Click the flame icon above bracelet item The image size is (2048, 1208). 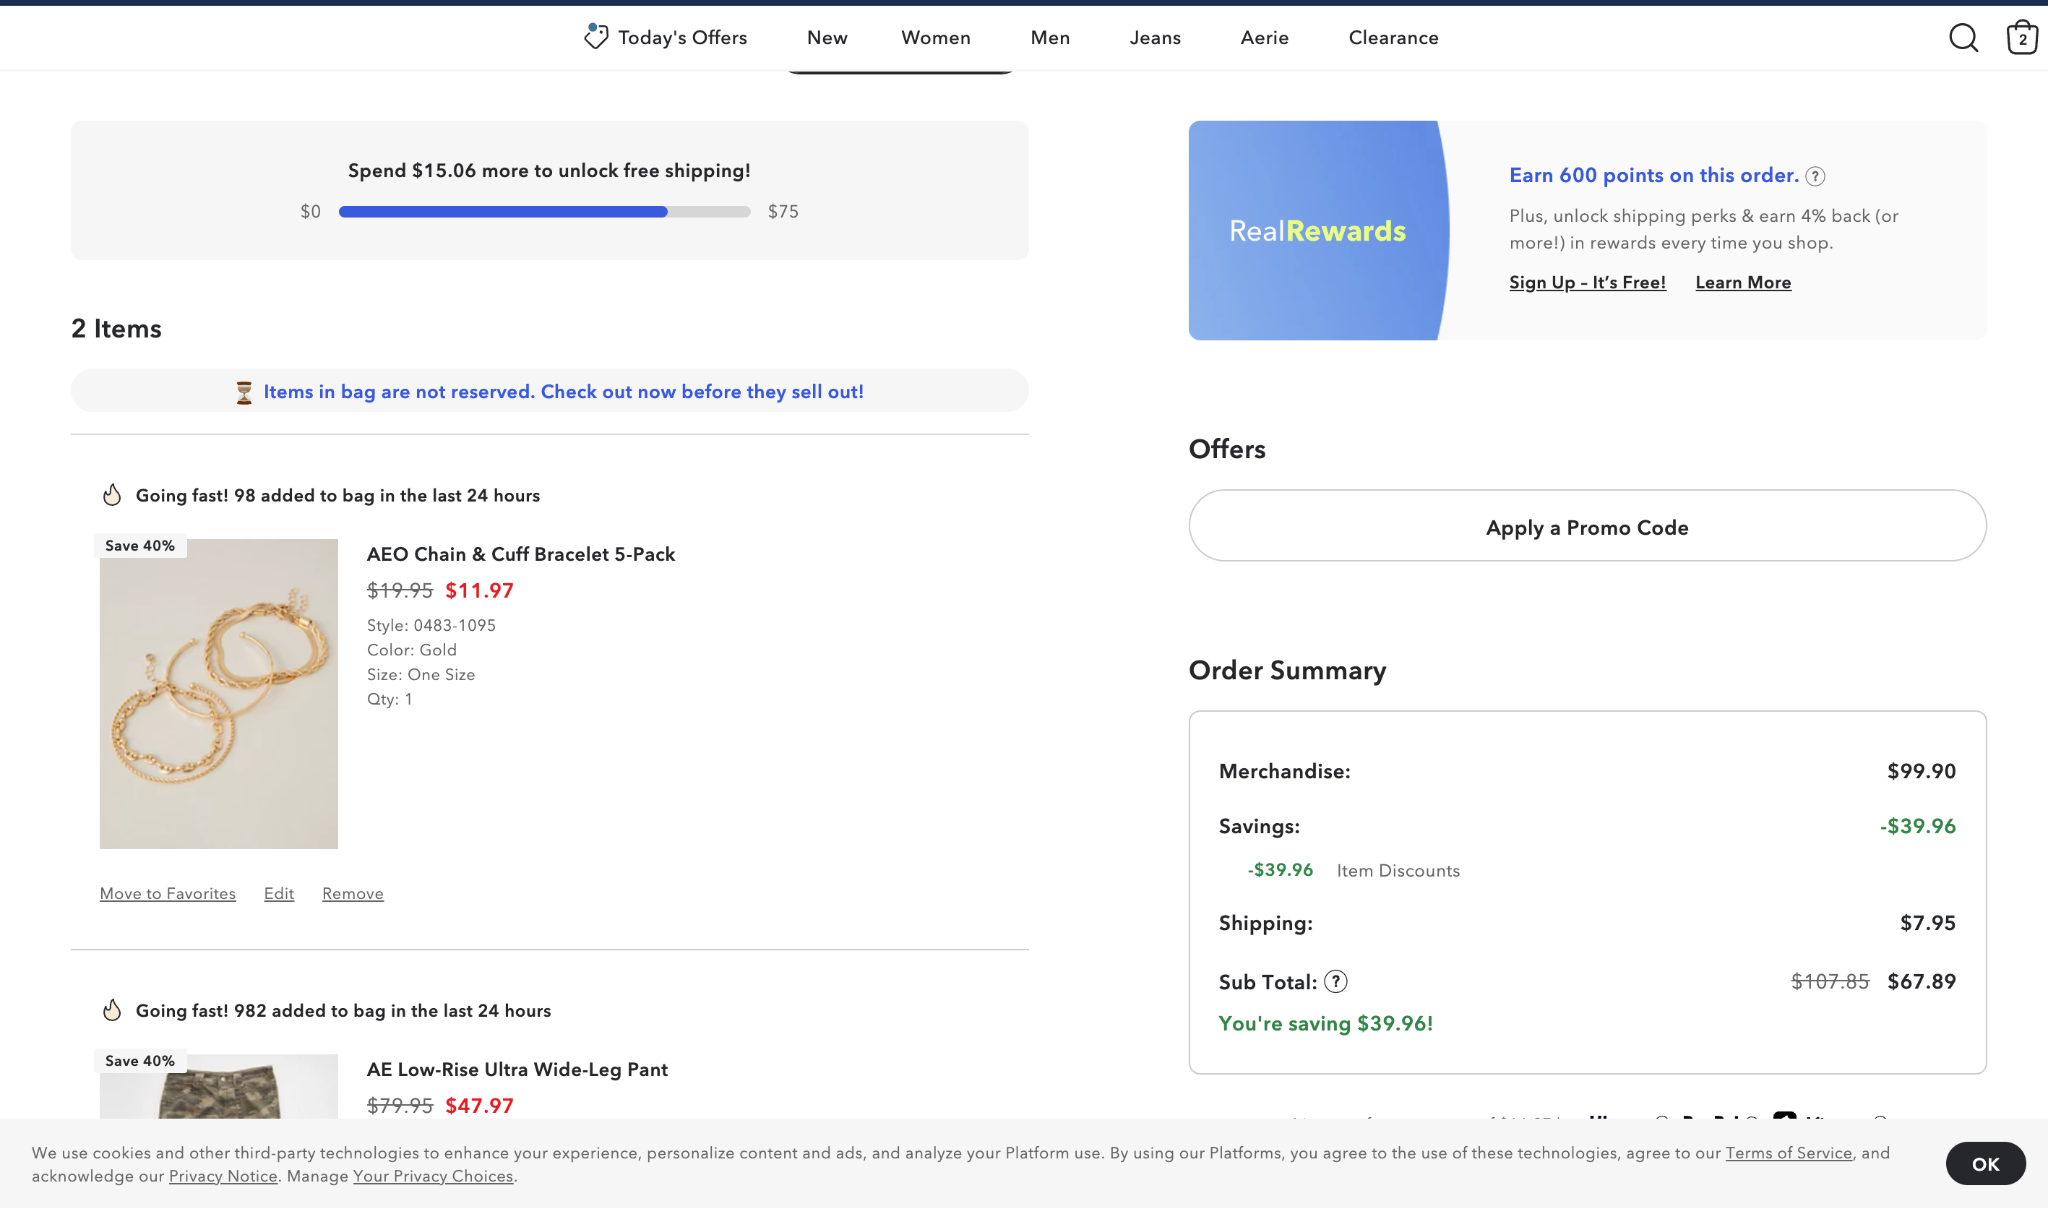112,495
